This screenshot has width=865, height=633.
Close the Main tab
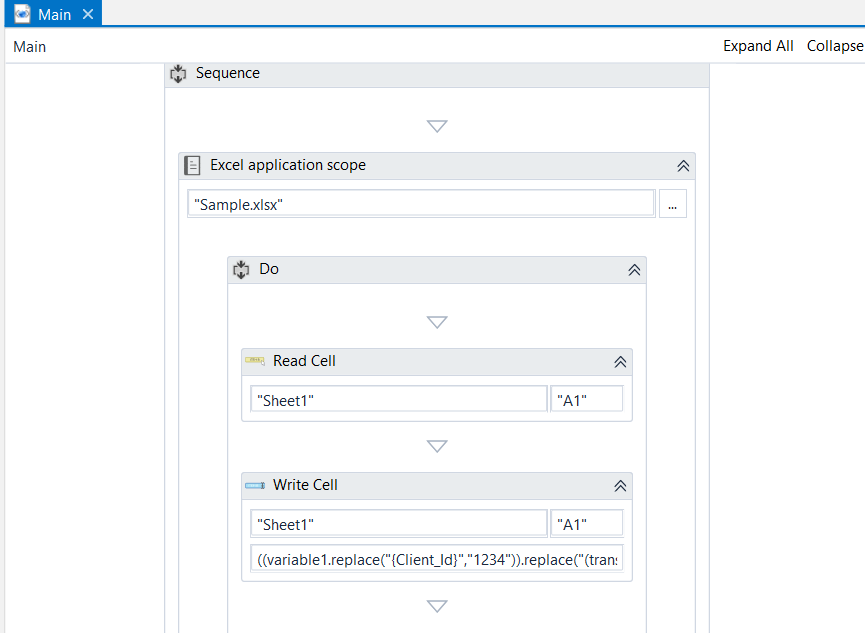coord(88,15)
